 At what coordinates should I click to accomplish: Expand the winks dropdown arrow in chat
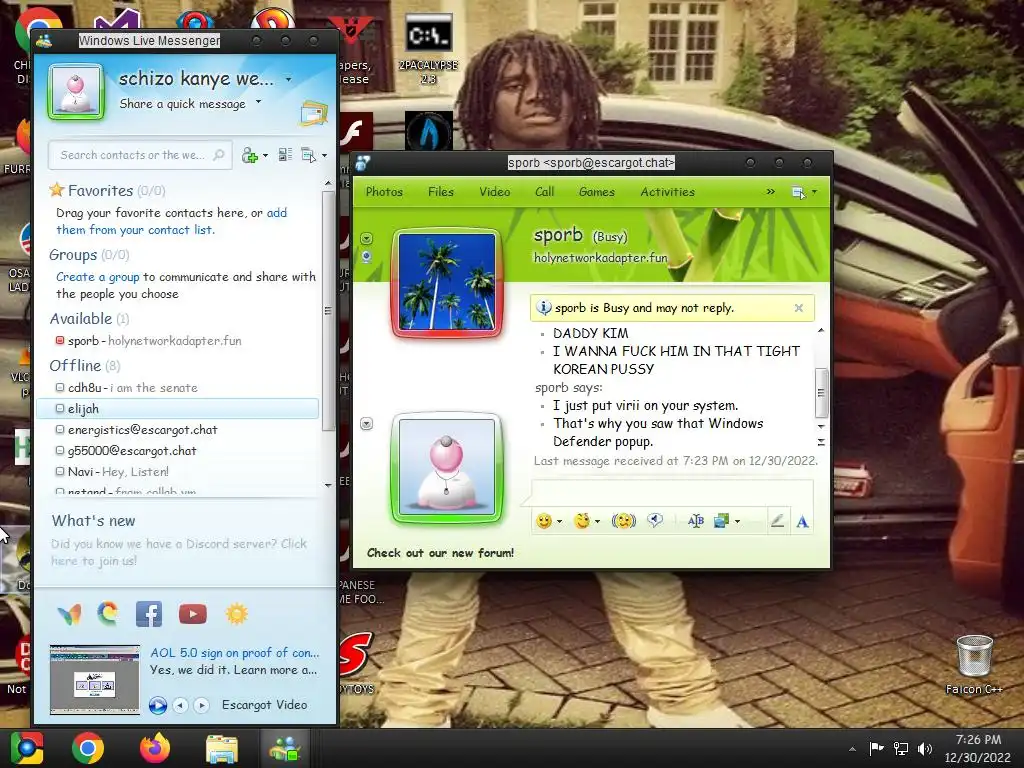coord(598,521)
